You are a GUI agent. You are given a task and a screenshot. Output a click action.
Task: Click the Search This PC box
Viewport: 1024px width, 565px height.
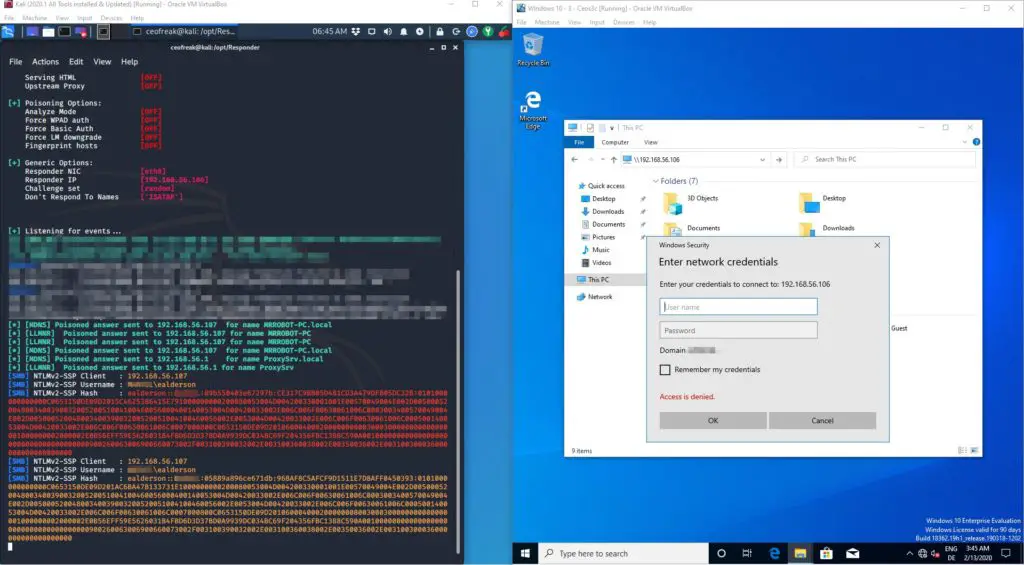pyautogui.click(x=884, y=159)
